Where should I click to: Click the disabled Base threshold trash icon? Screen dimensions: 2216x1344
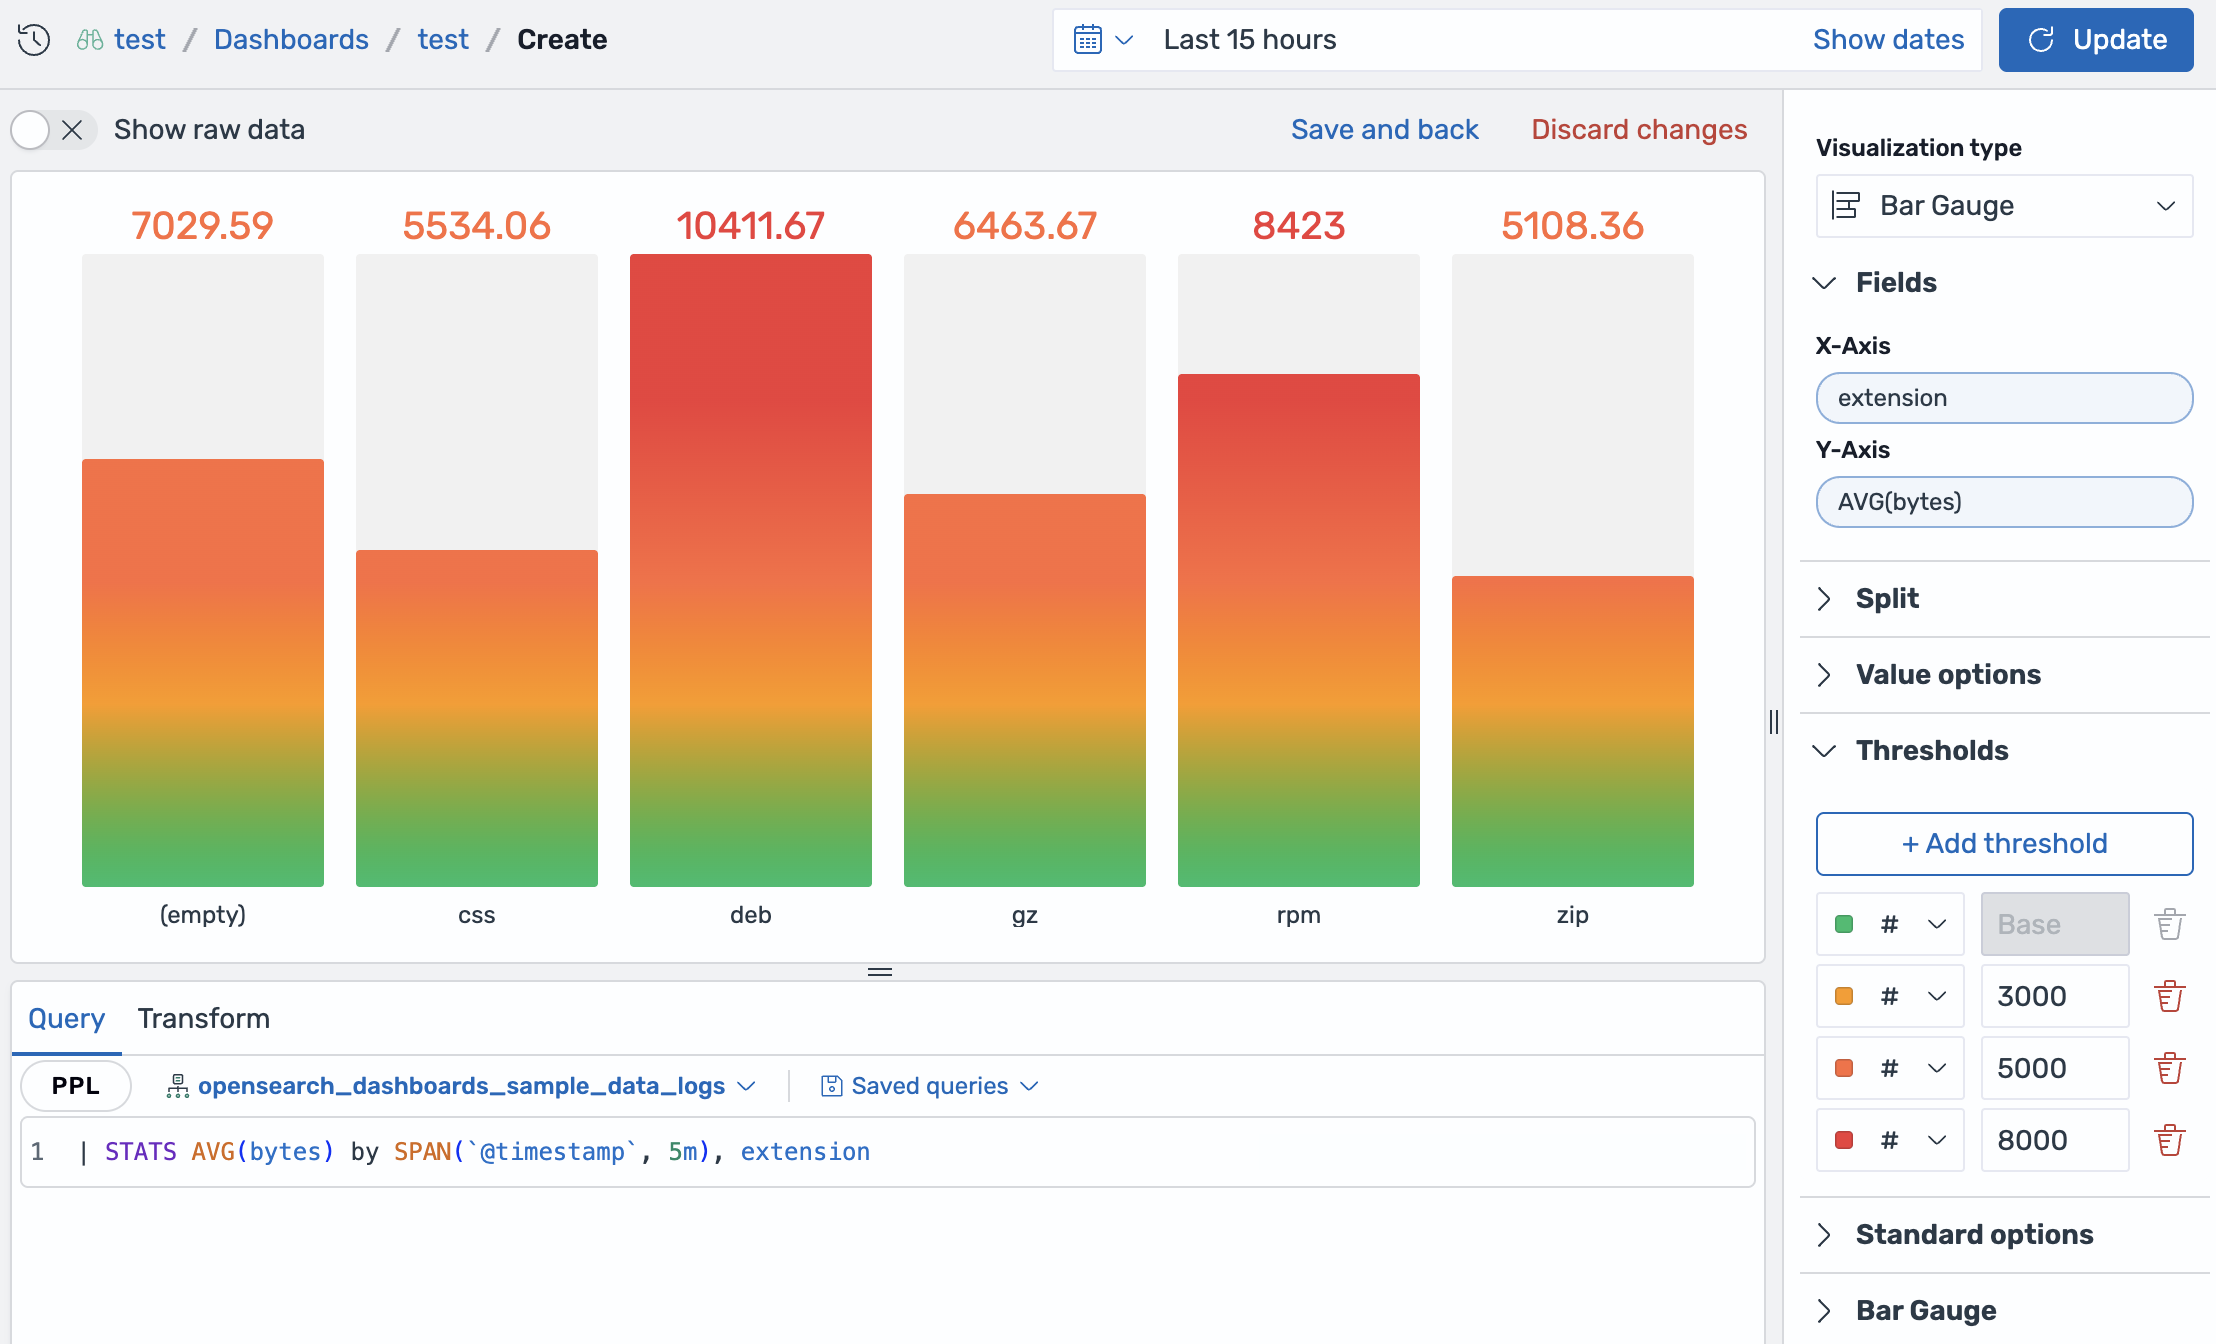[2169, 924]
